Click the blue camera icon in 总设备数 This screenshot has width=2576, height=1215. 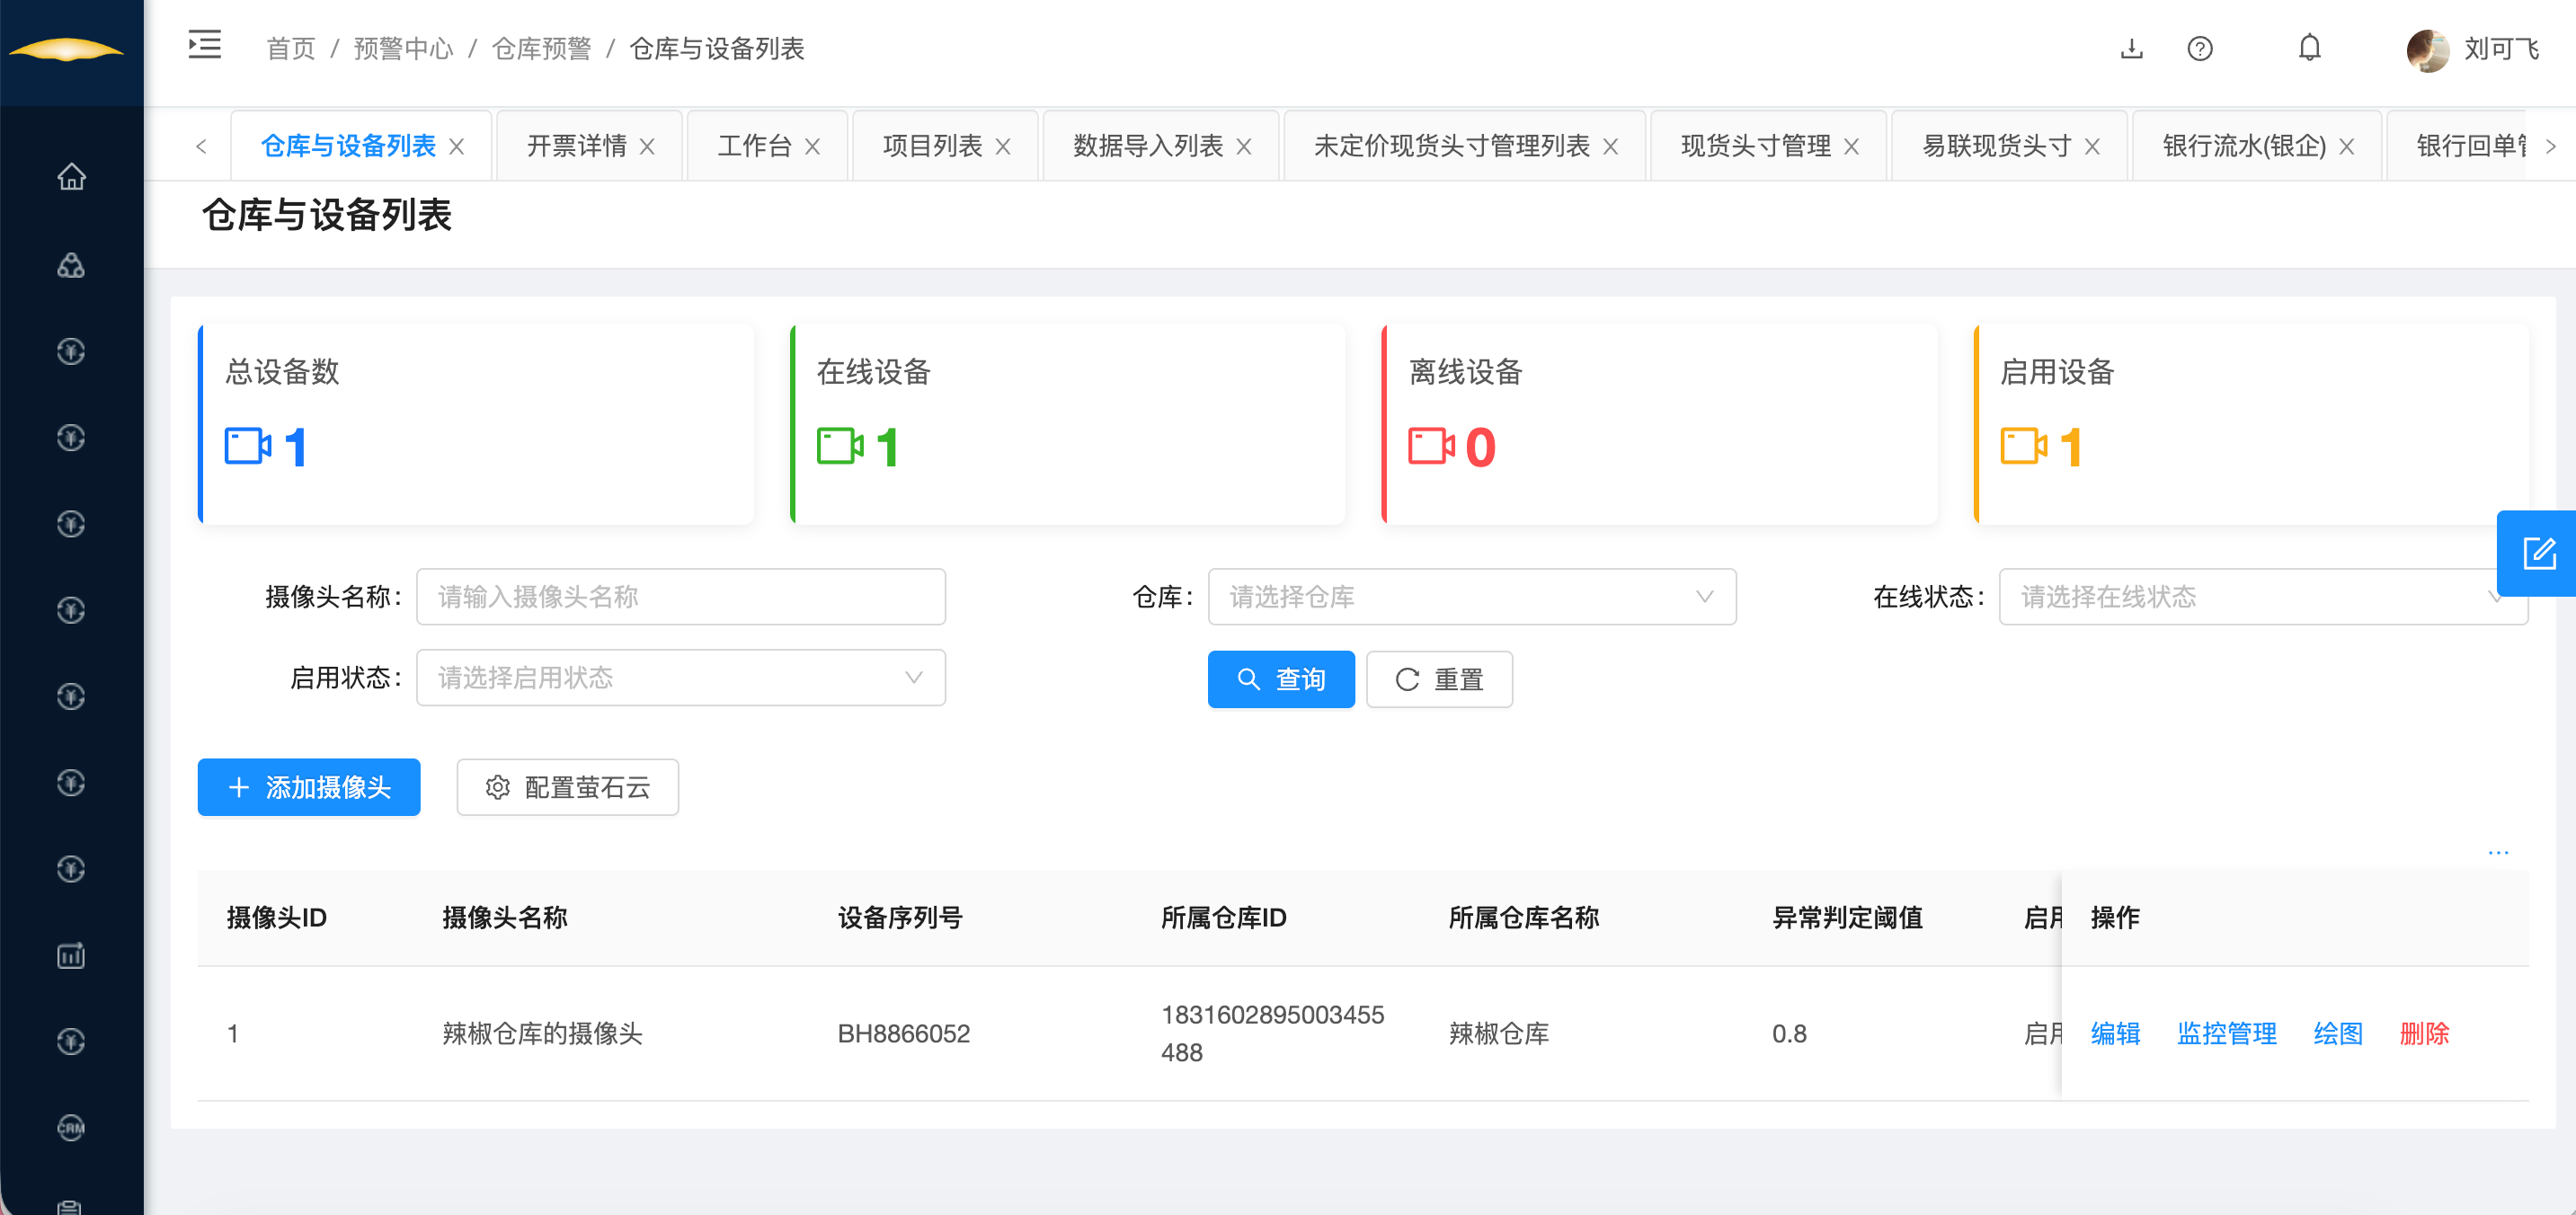click(x=248, y=446)
